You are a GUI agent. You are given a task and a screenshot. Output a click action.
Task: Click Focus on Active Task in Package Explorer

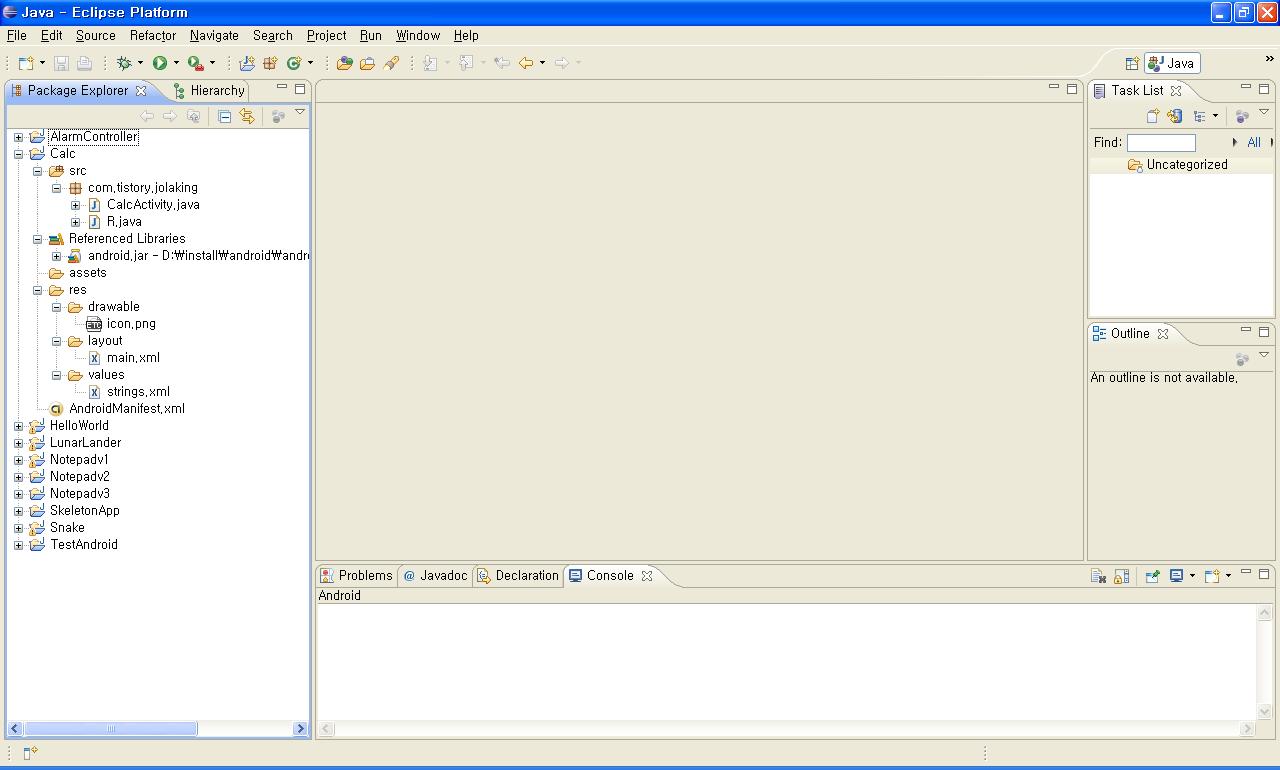point(278,117)
